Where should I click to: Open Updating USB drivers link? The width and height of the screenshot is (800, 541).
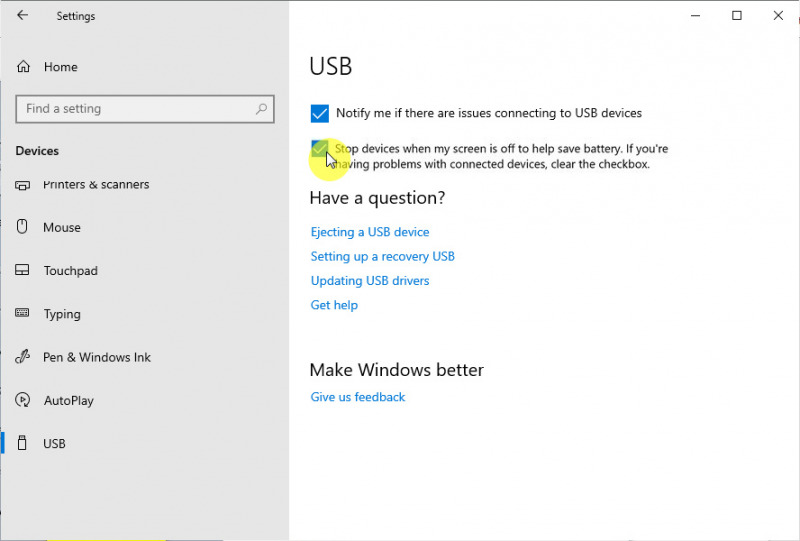tap(370, 281)
